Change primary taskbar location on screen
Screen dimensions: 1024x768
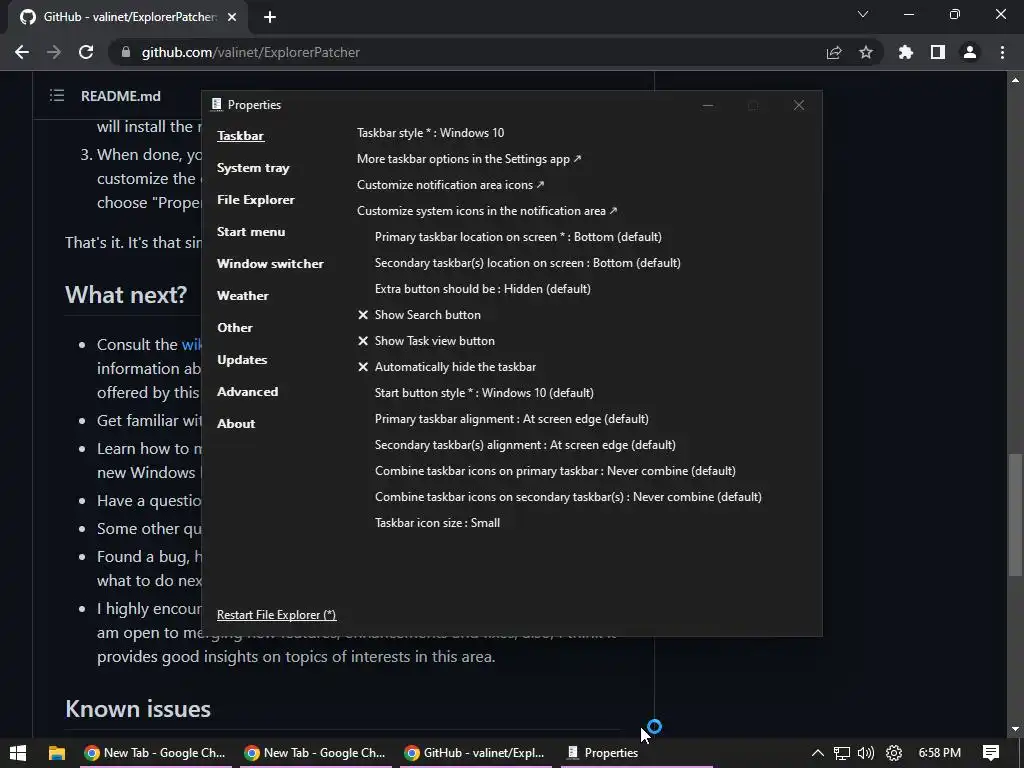[x=518, y=237]
